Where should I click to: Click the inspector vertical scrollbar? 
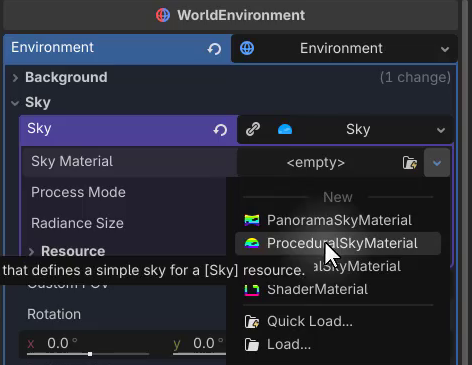coord(465,182)
